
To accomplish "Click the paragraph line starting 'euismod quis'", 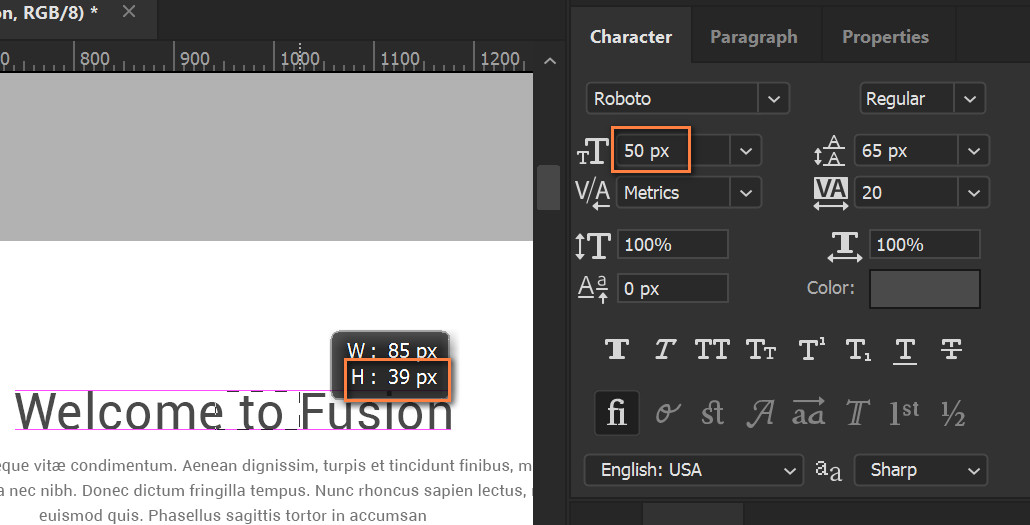I will tap(233, 515).
